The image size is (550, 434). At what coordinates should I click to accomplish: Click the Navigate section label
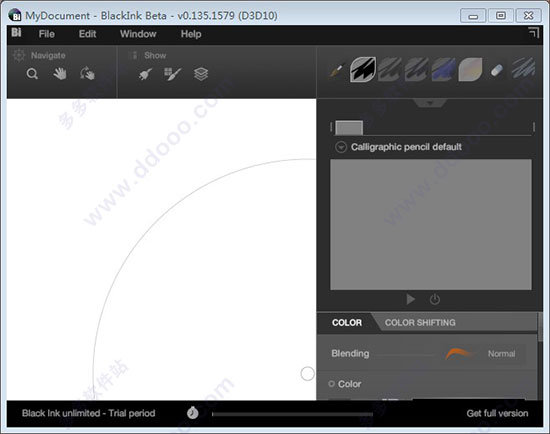48,55
